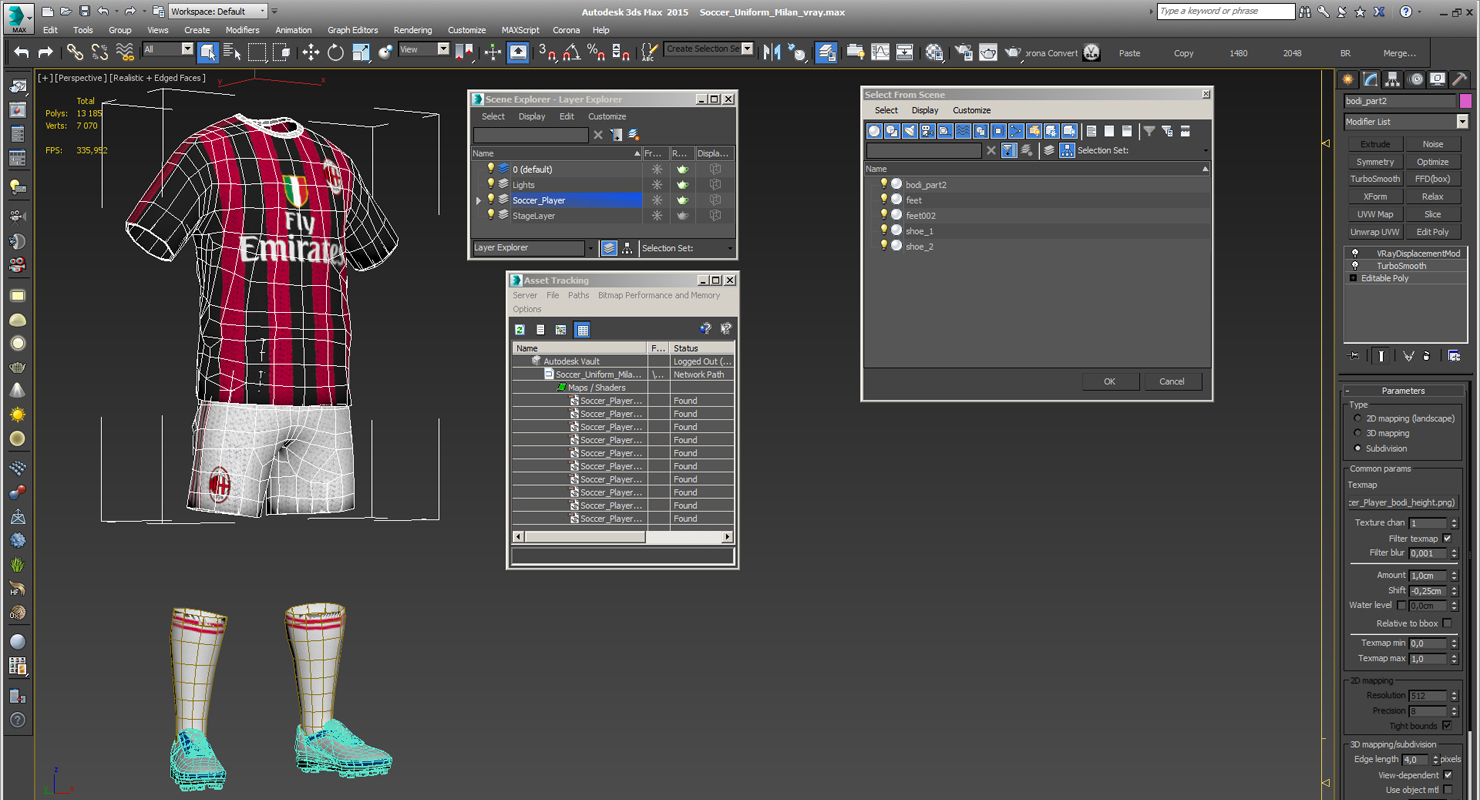Open the Modifier List dropdown
This screenshot has height=800, width=1480.
[1406, 121]
